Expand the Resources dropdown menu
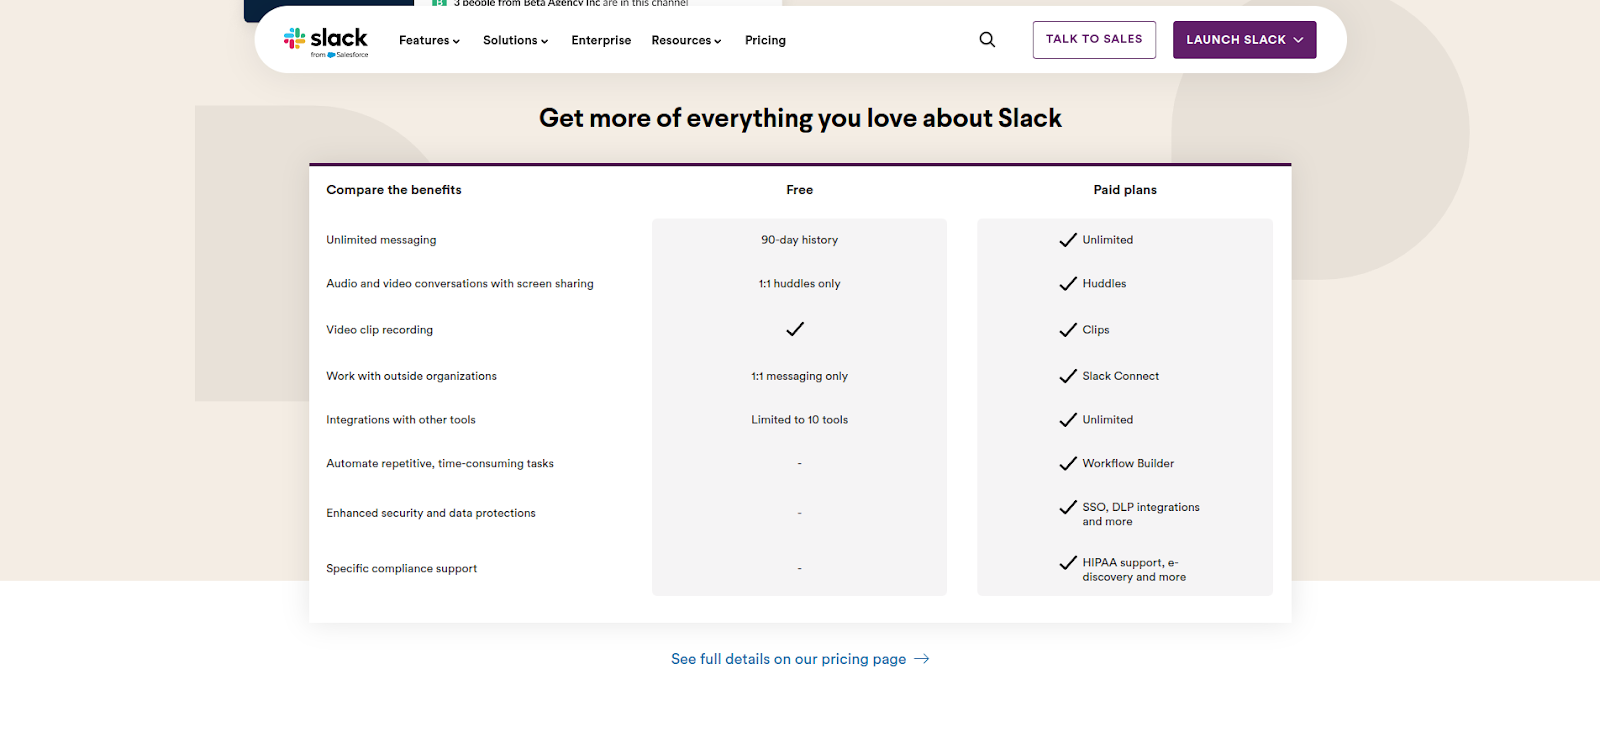Screen dimensions: 1600x743 (686, 41)
